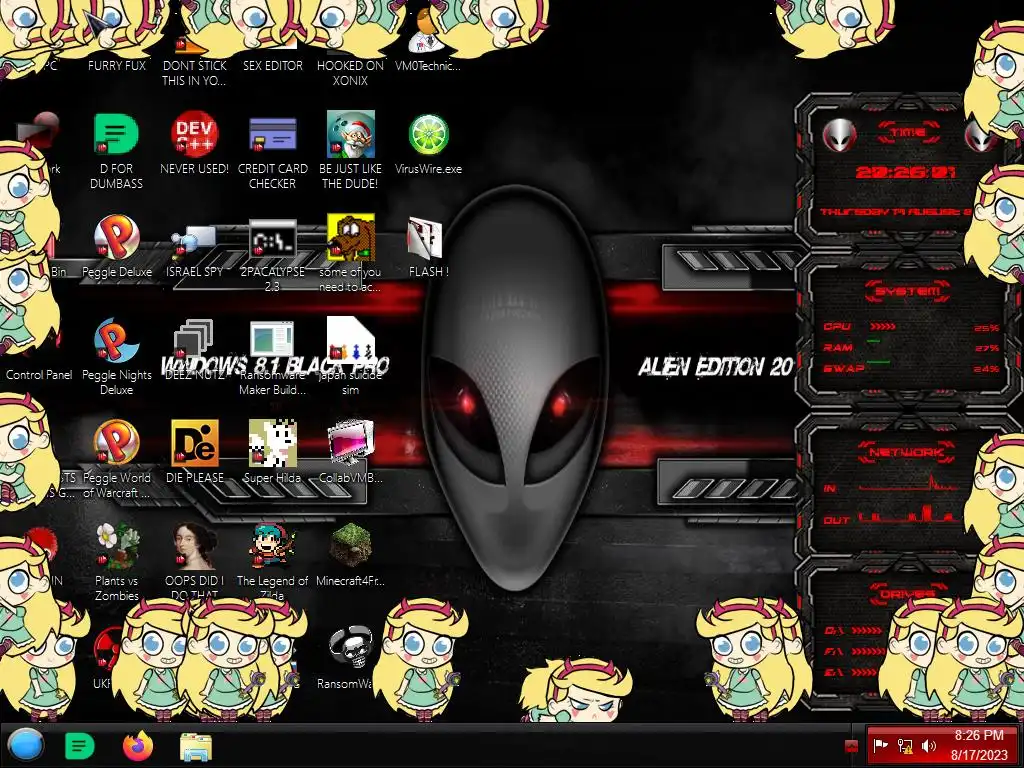Launch the Dev-C++ icon labeled NEVER USED!
The height and width of the screenshot is (768, 1024).
[195, 135]
